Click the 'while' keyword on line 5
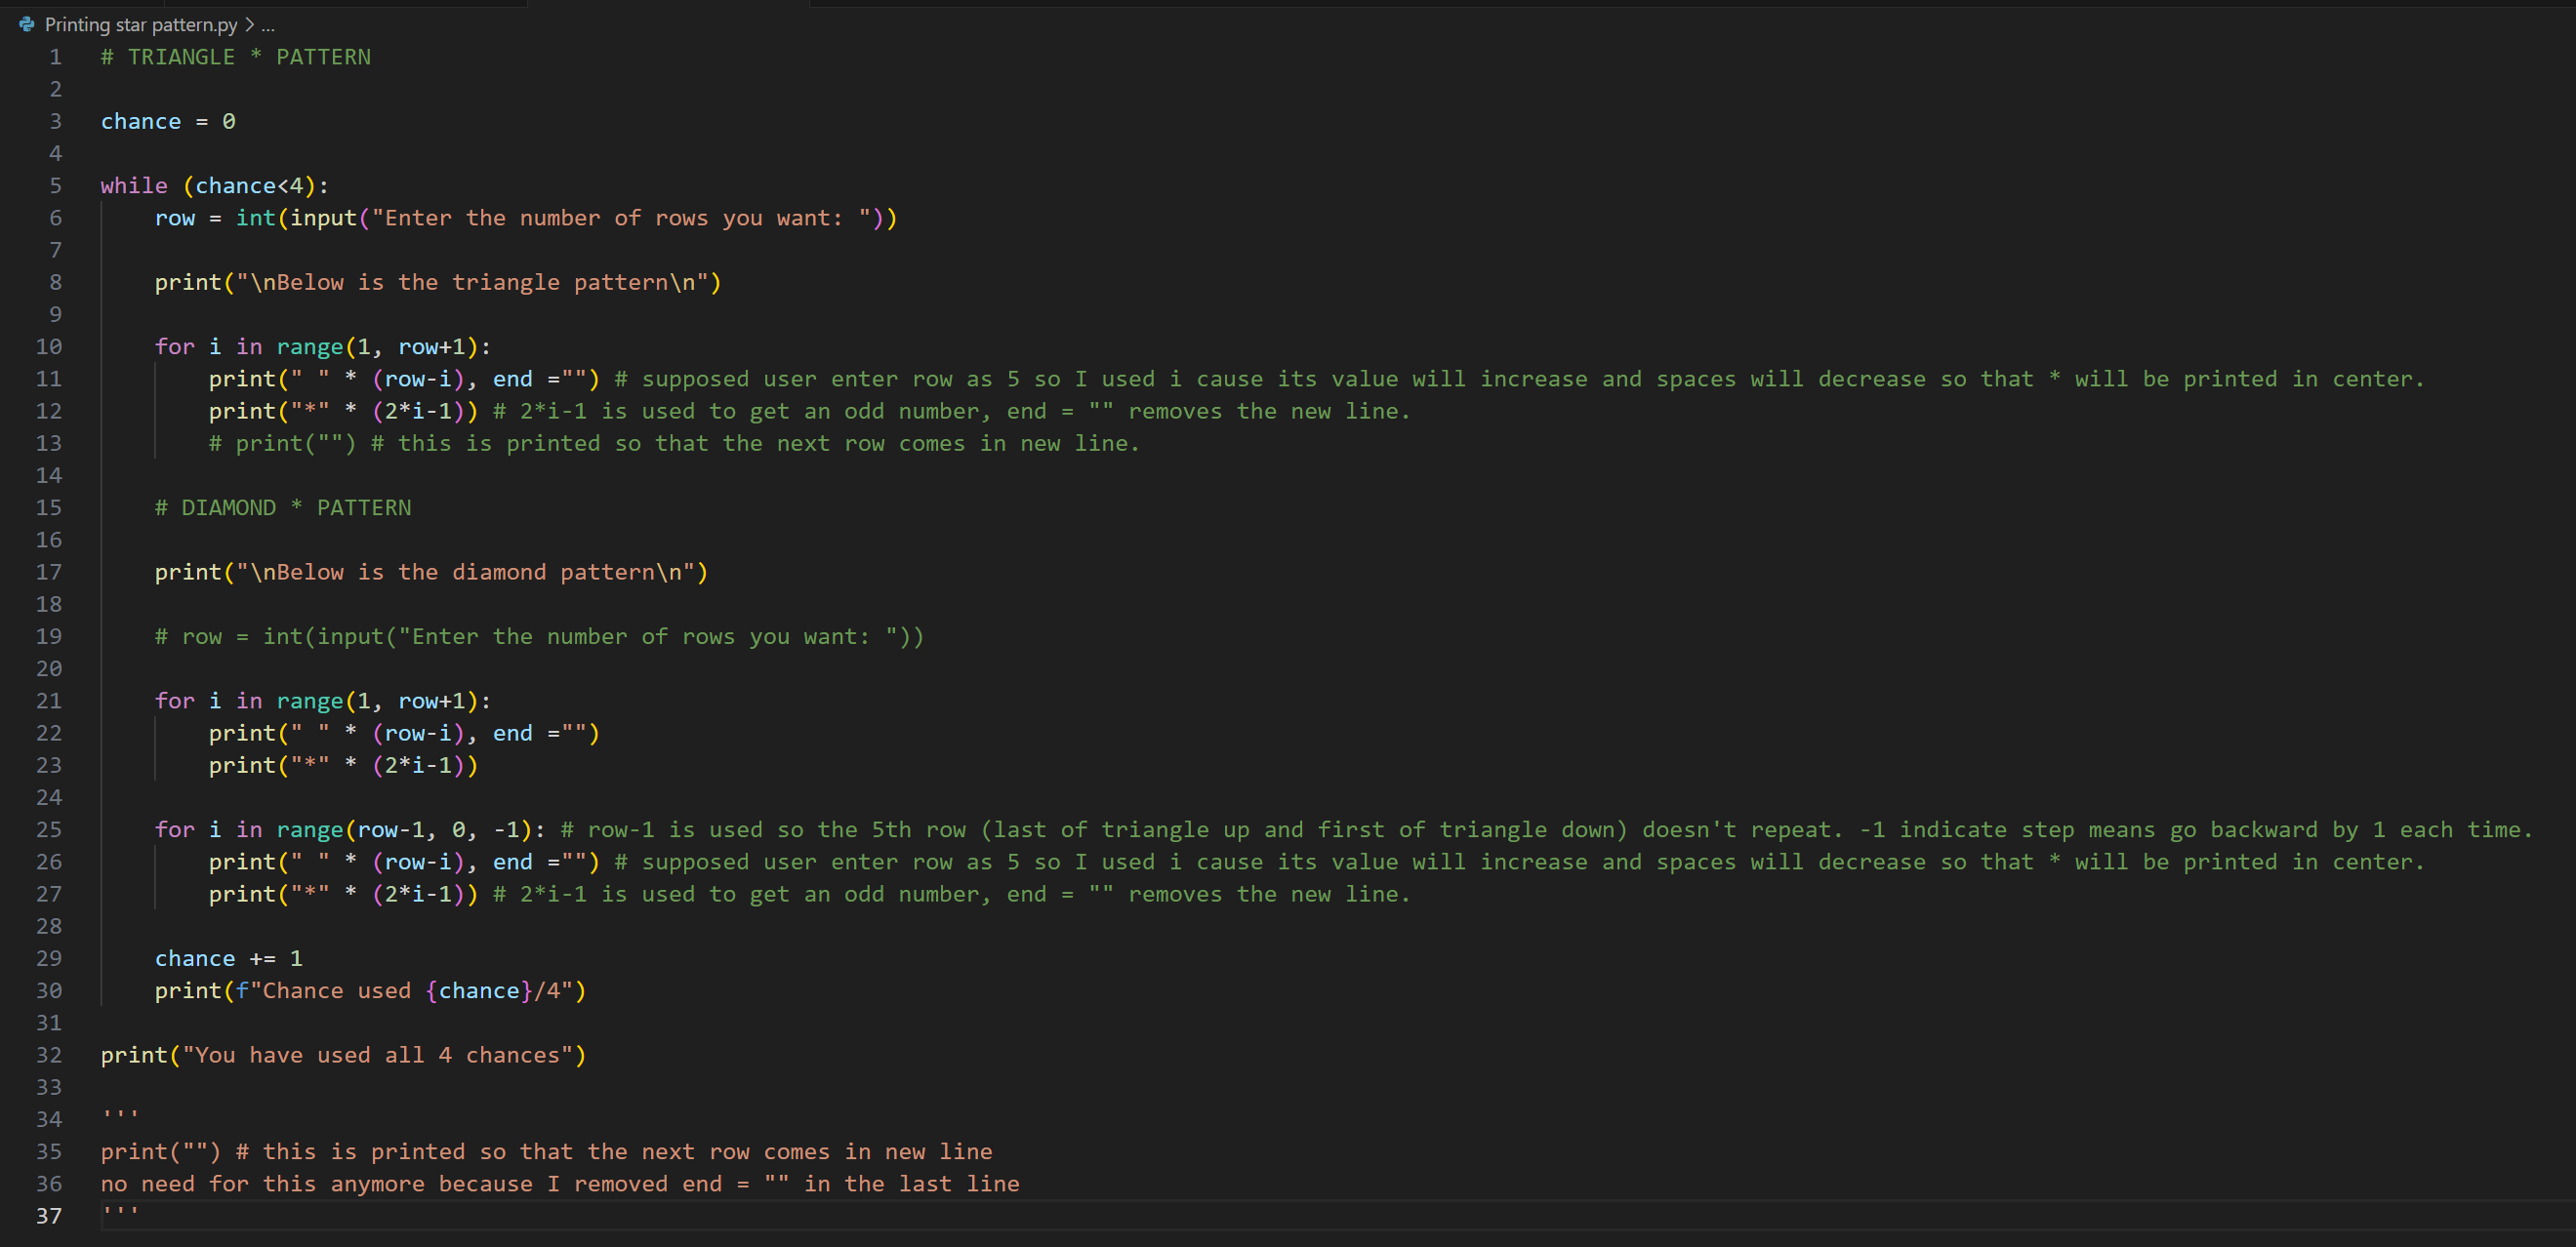This screenshot has height=1247, width=2576. (x=134, y=186)
